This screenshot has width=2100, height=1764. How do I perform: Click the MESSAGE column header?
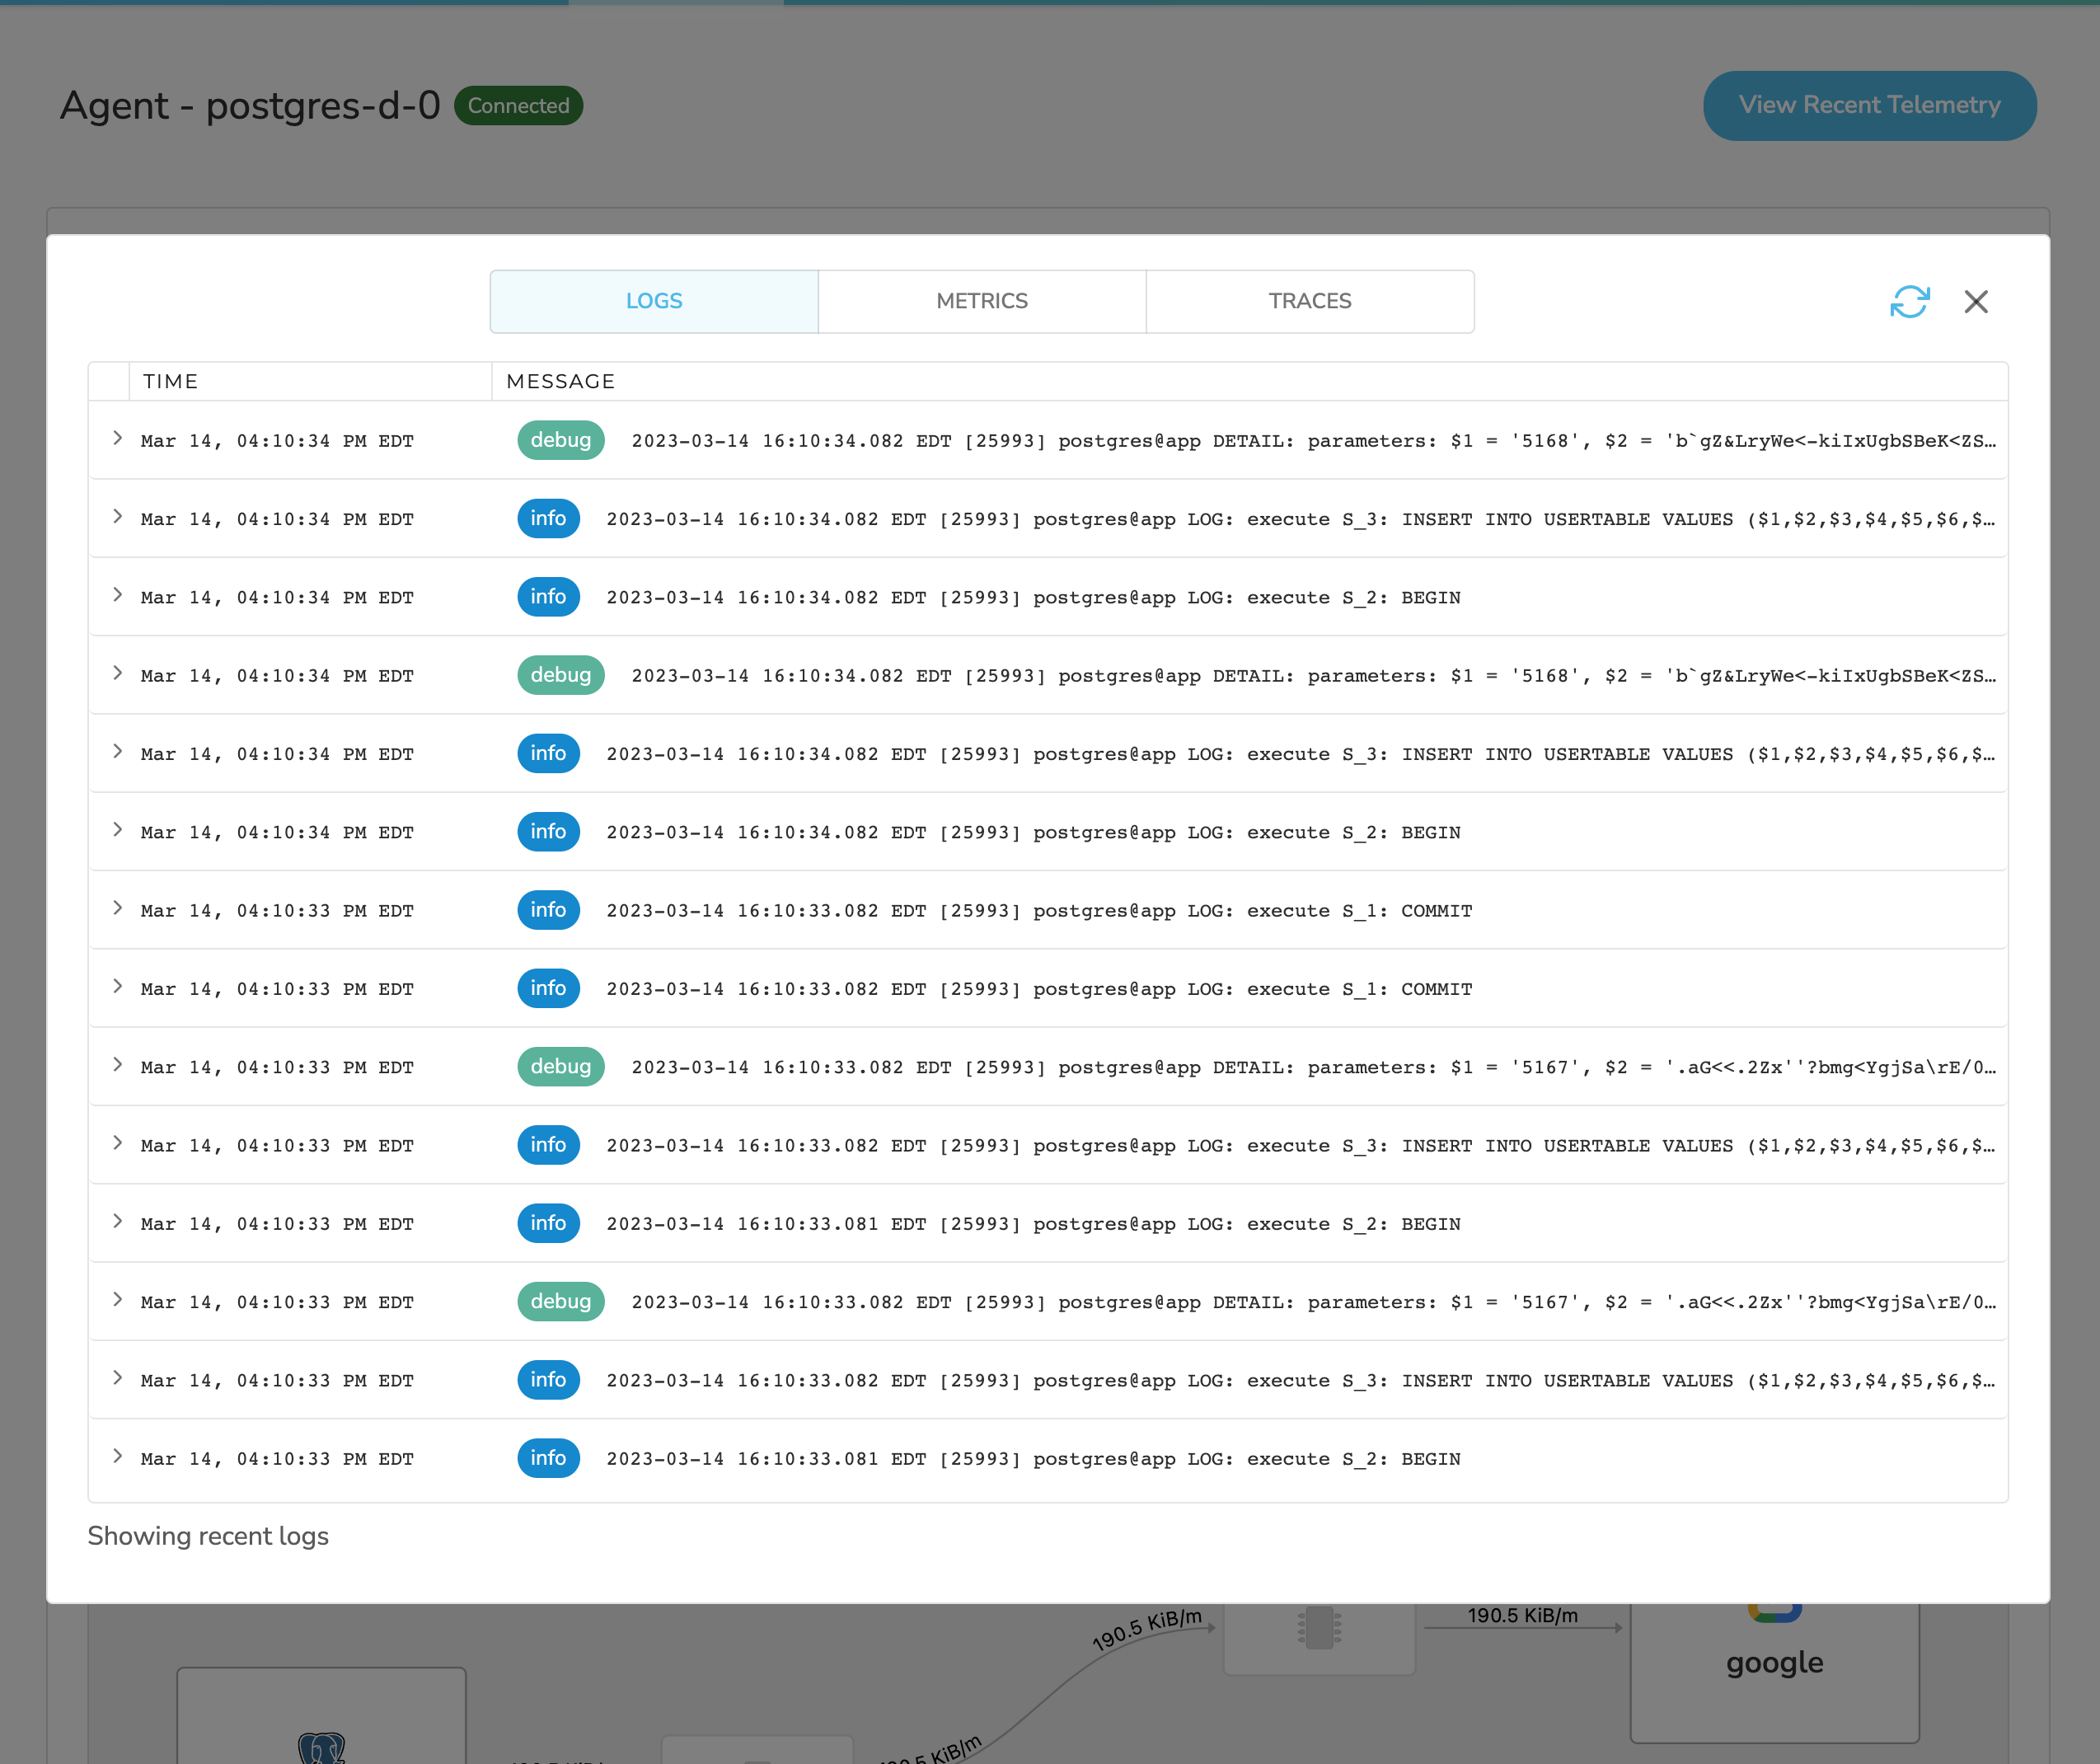click(560, 381)
